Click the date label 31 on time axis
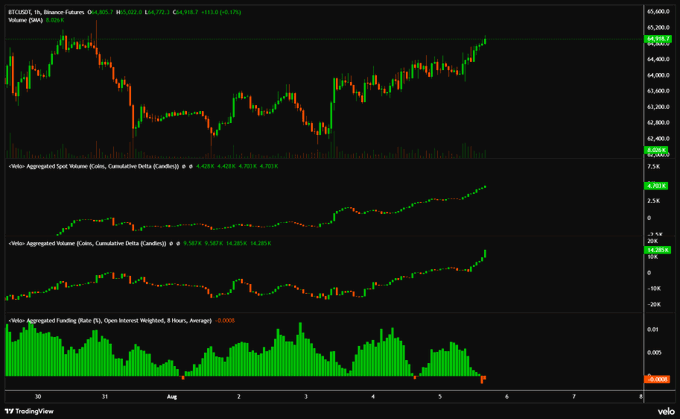 click(105, 396)
